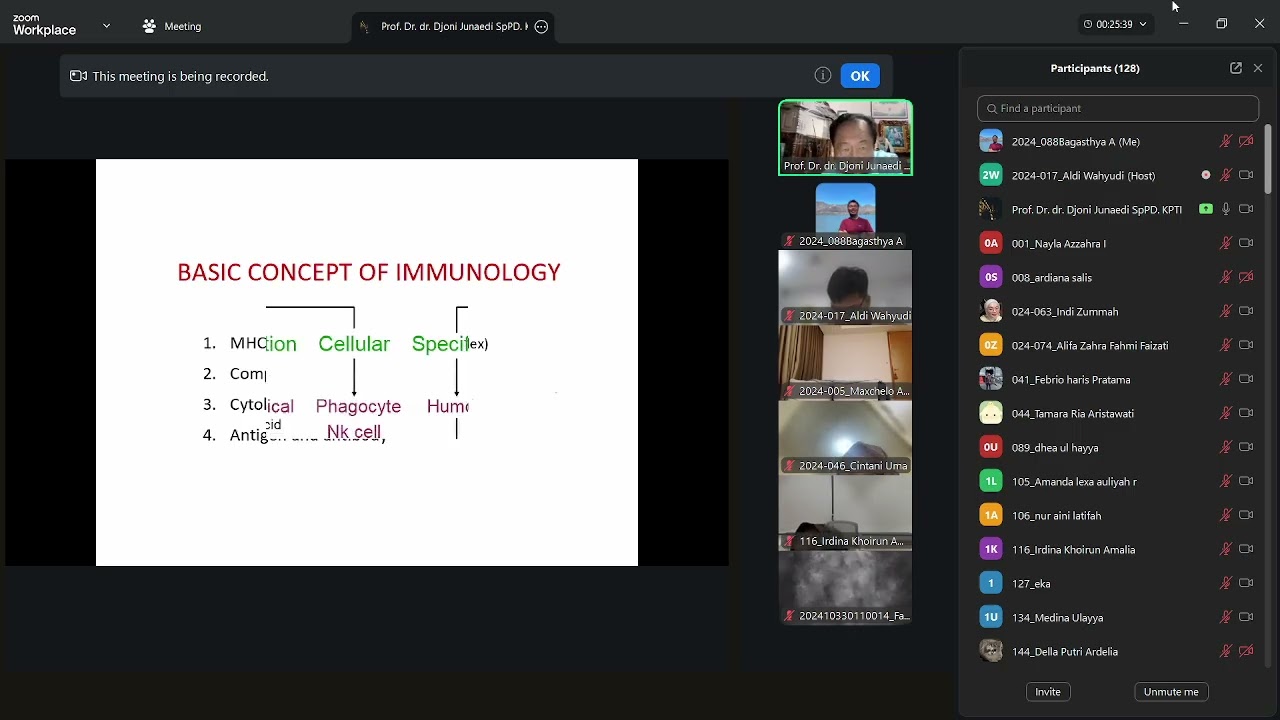Acknowledge recording notice with OK
The image size is (1280, 720).
click(860, 76)
